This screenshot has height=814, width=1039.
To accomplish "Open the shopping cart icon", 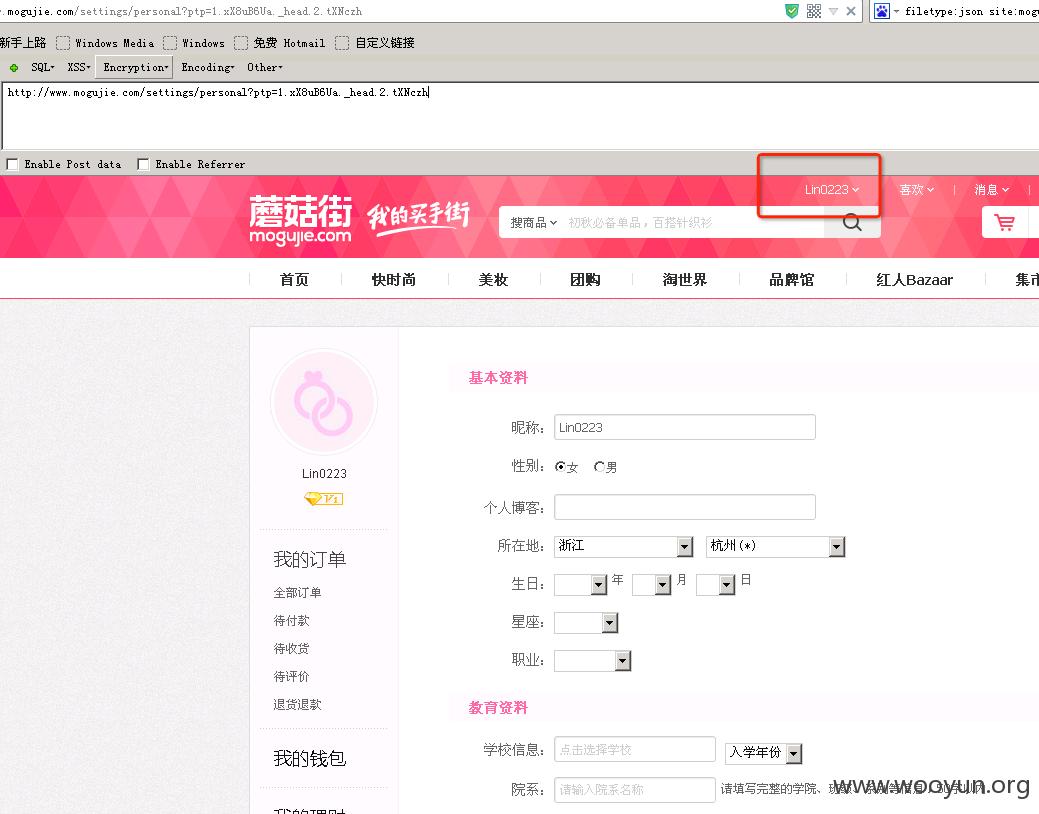I will tap(1005, 223).
